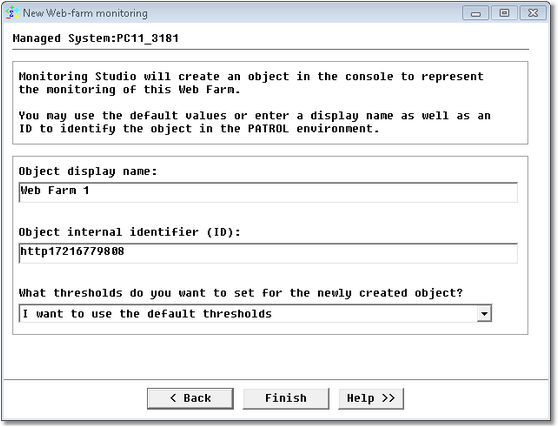Open the Help >> panel
The width and height of the screenshot is (558, 428).
(x=371, y=398)
